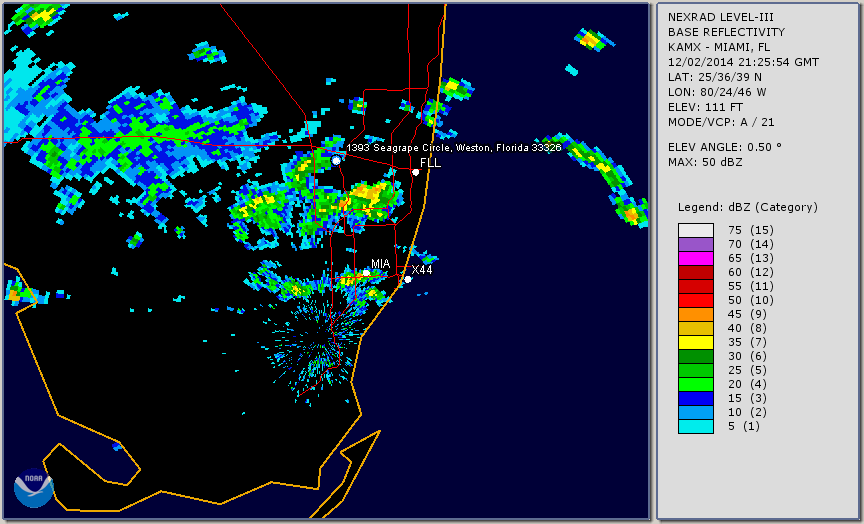Select the 25 dBZ green legend swatch
This screenshot has height=524, width=864.
[696, 370]
